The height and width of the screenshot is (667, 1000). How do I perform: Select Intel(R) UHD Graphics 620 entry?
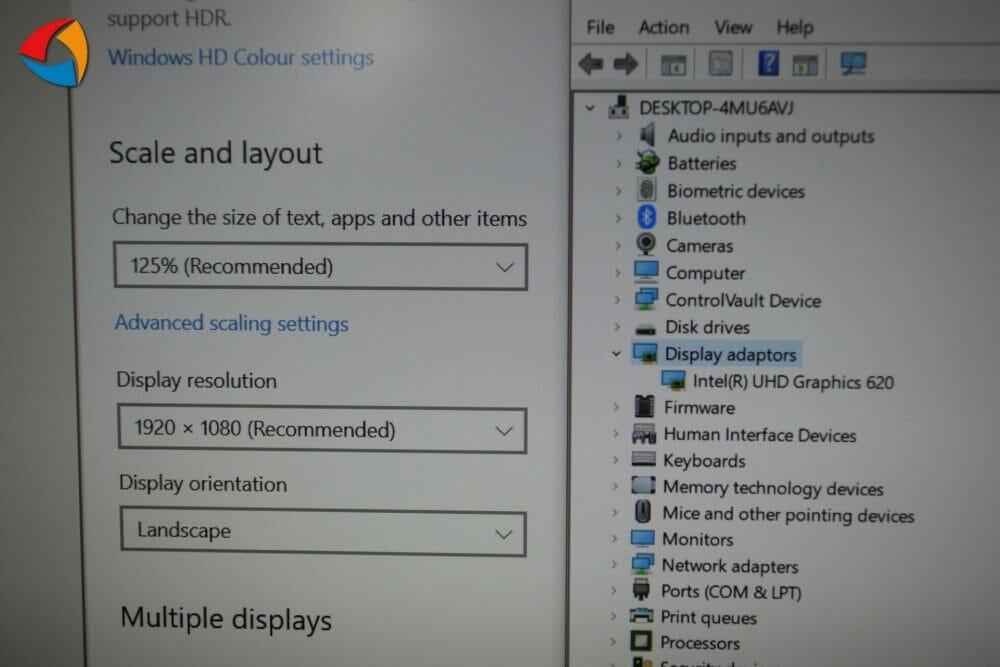tap(793, 381)
